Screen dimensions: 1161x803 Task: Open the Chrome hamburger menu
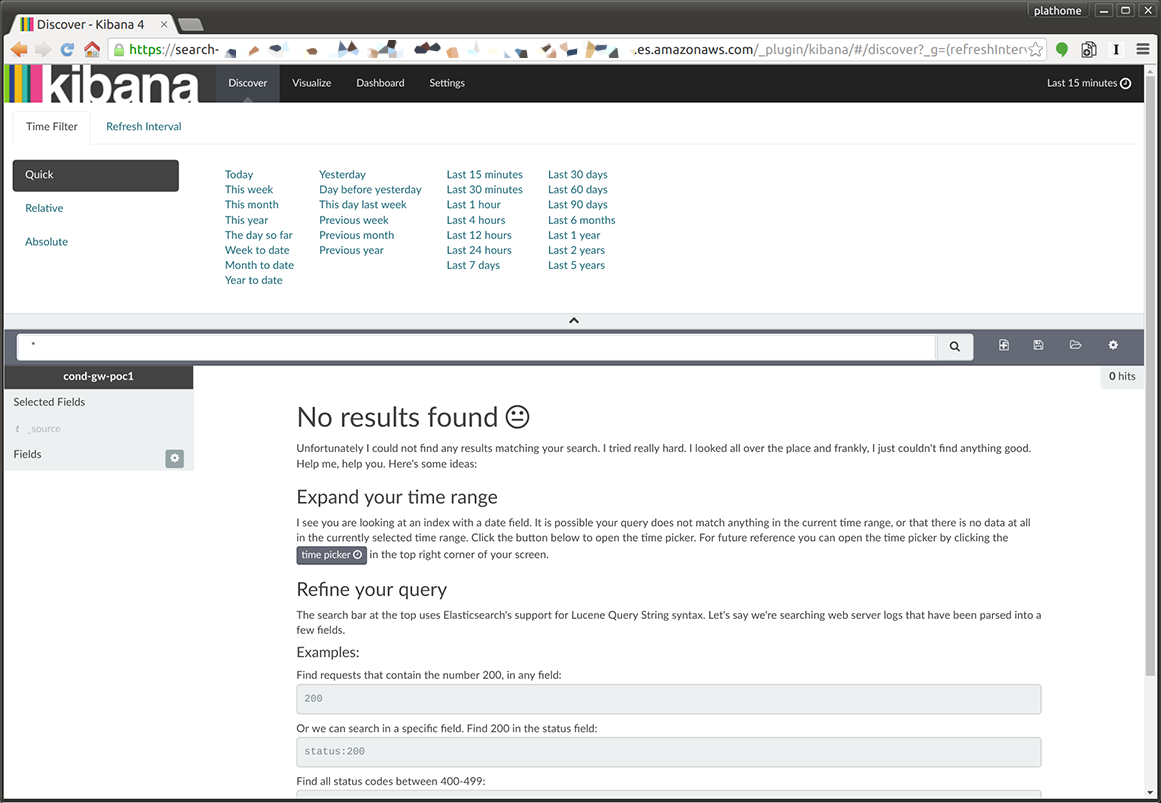point(1142,50)
